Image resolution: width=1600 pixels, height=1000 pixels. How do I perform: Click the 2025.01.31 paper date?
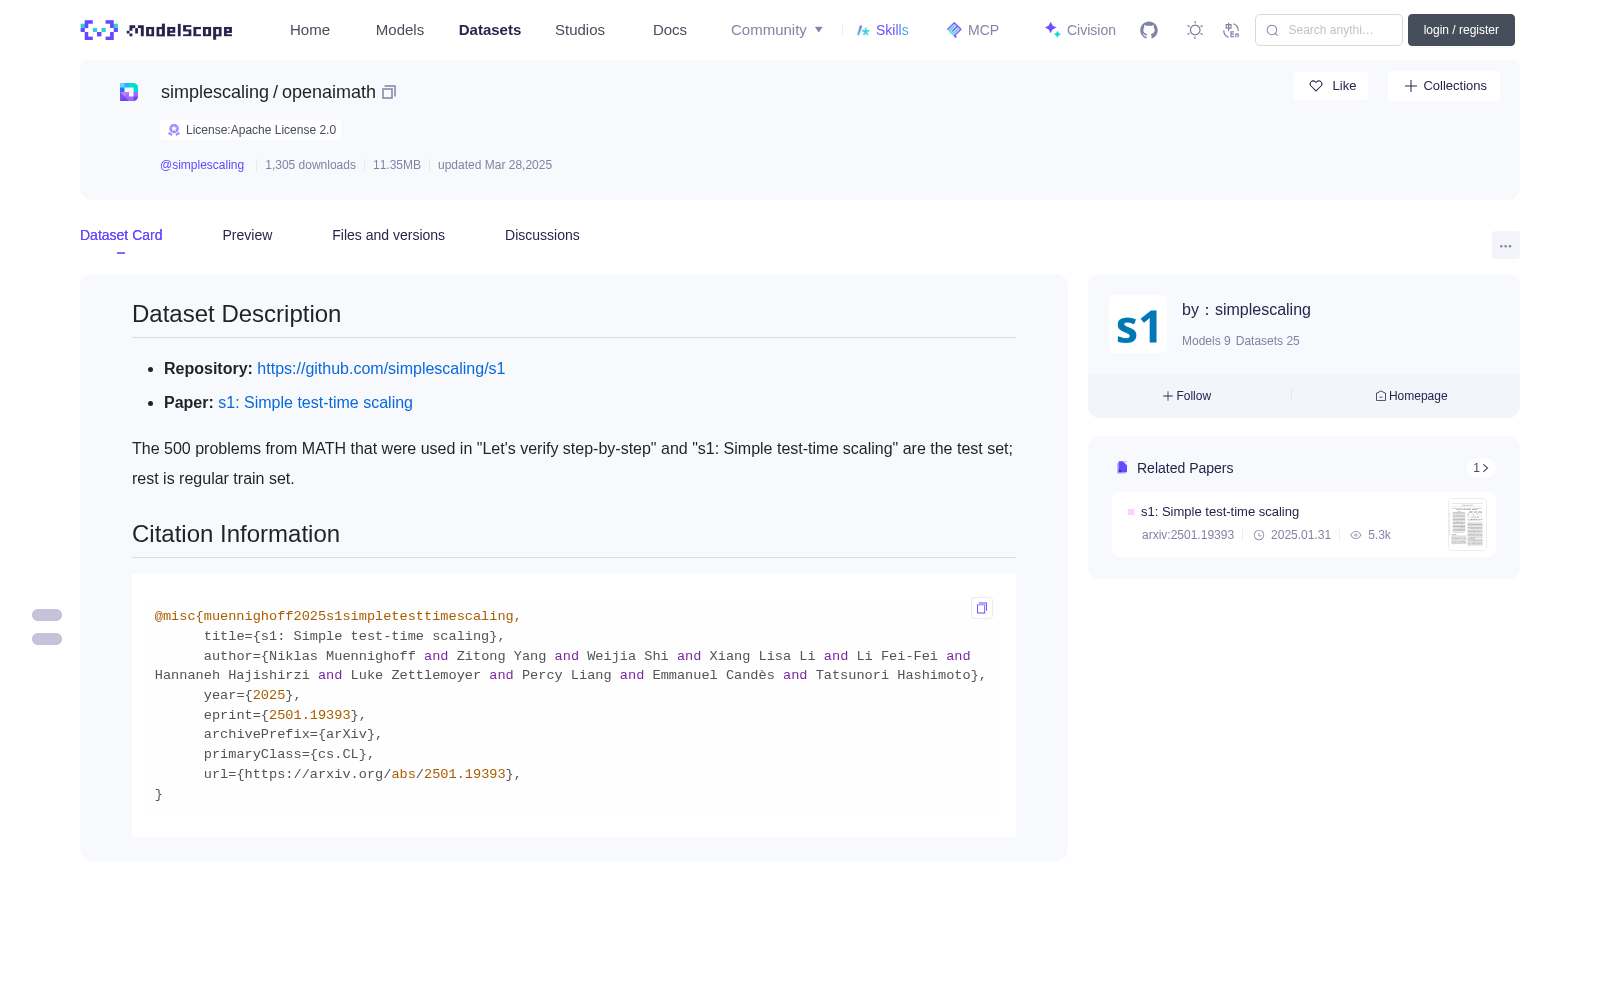point(1301,535)
